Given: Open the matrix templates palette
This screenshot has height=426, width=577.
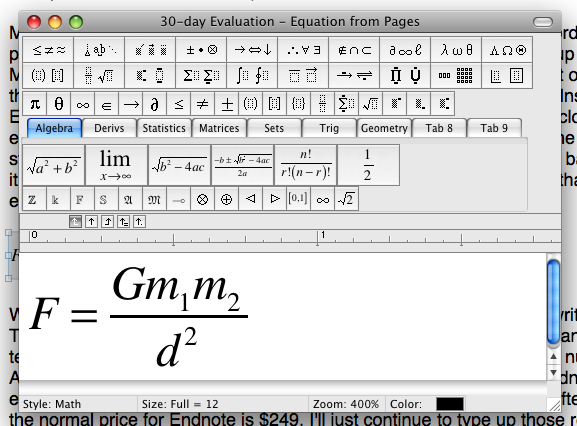Looking at the screenshot, I should [x=456, y=75].
